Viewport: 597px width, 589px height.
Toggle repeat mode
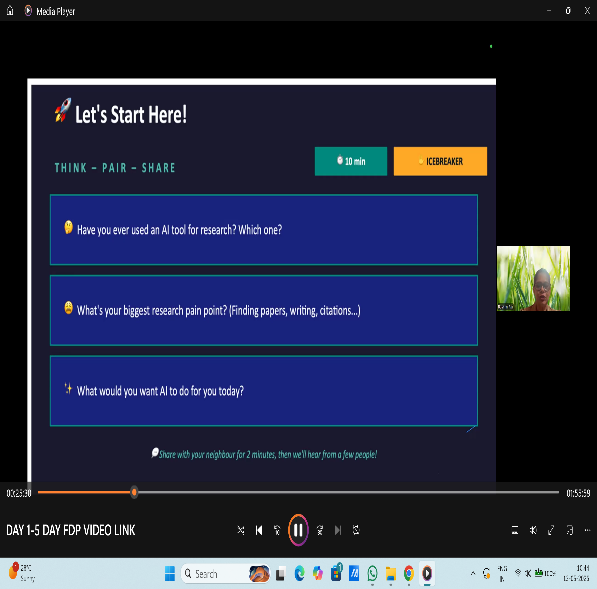point(356,530)
